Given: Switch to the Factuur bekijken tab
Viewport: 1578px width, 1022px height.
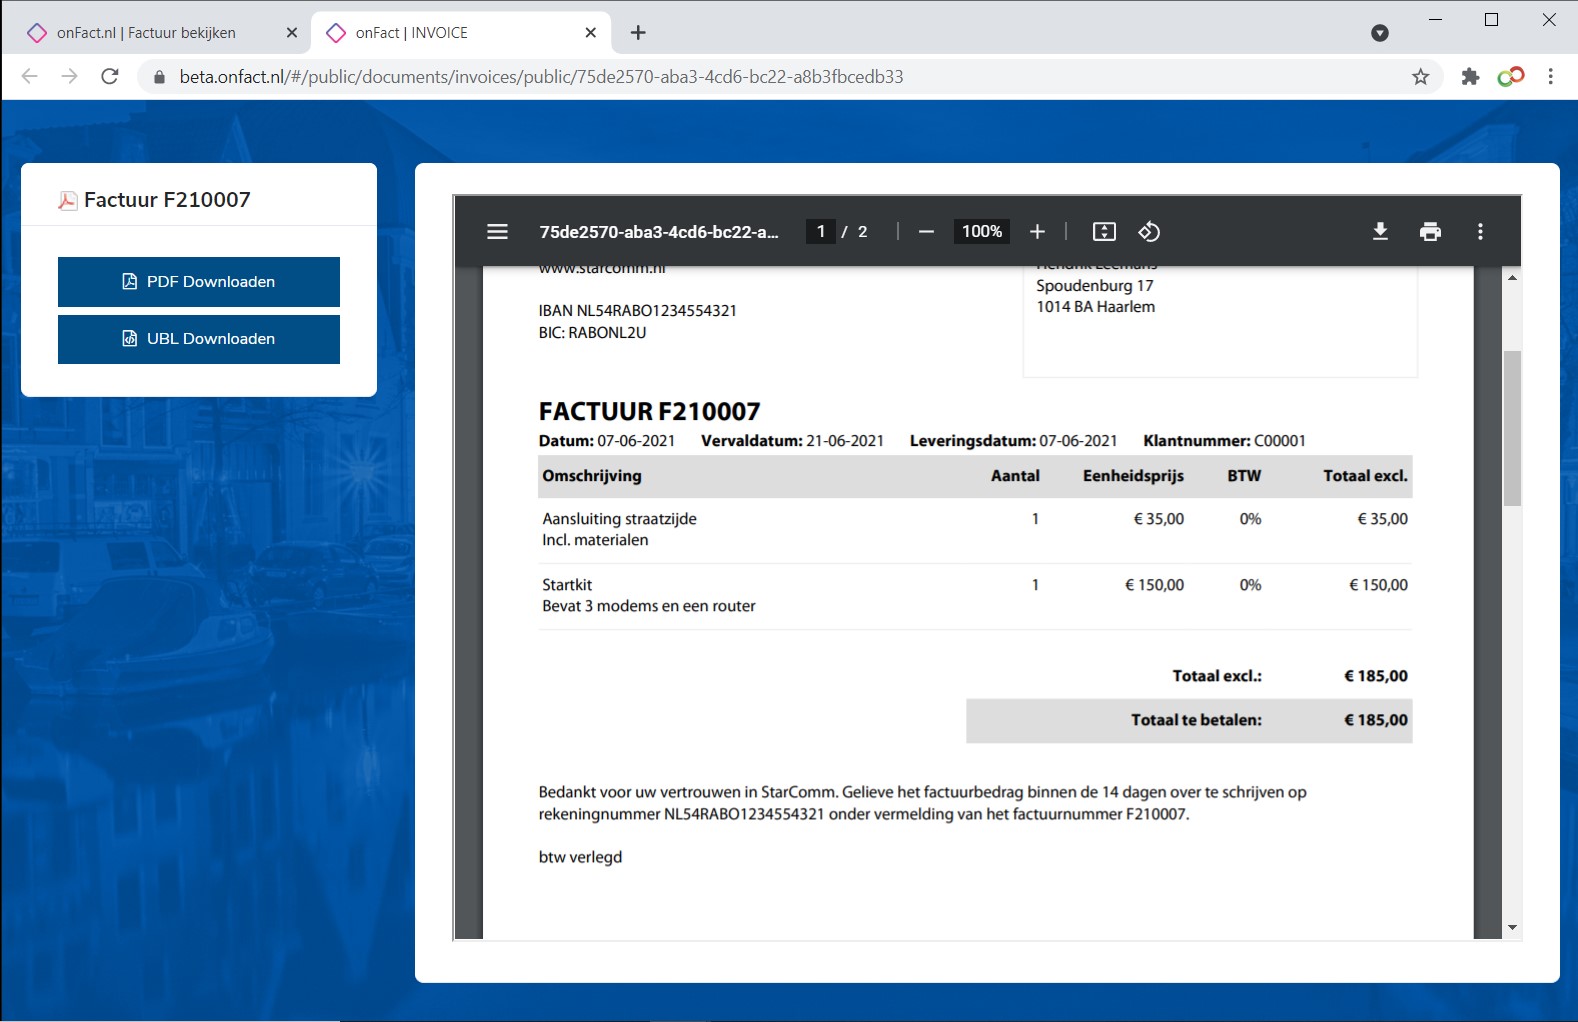Looking at the screenshot, I should (146, 33).
